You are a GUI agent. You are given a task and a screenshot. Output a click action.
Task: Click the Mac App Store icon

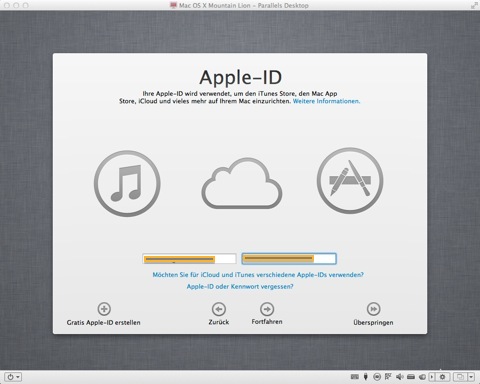pyautogui.click(x=350, y=180)
